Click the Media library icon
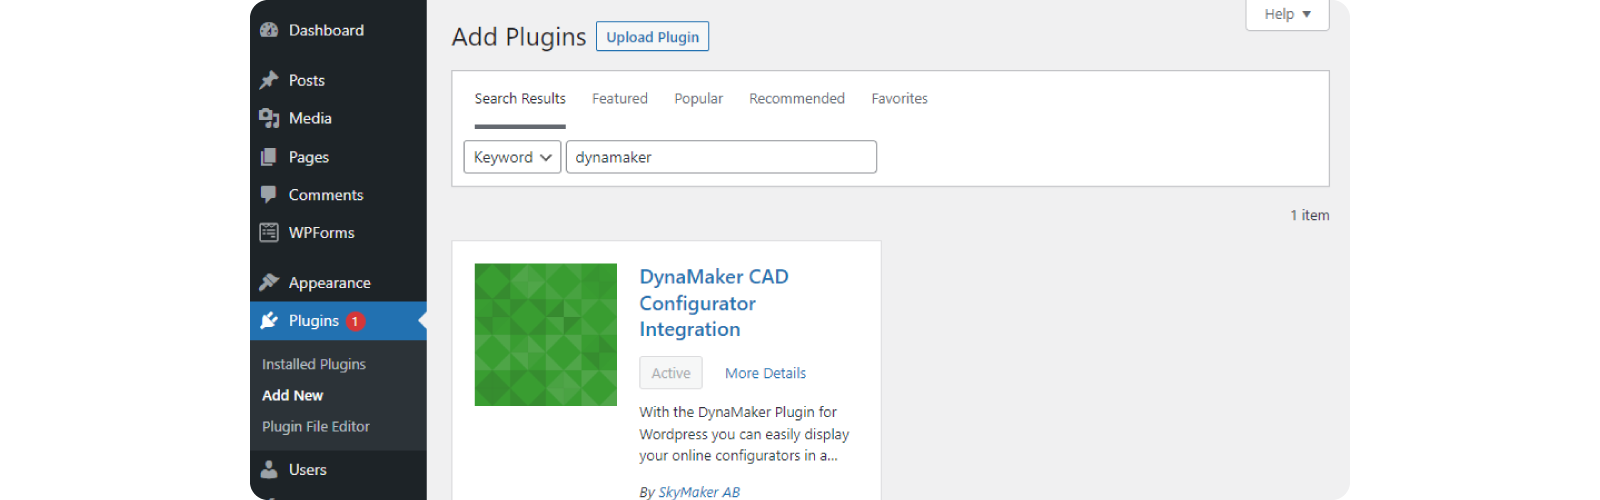 point(269,118)
